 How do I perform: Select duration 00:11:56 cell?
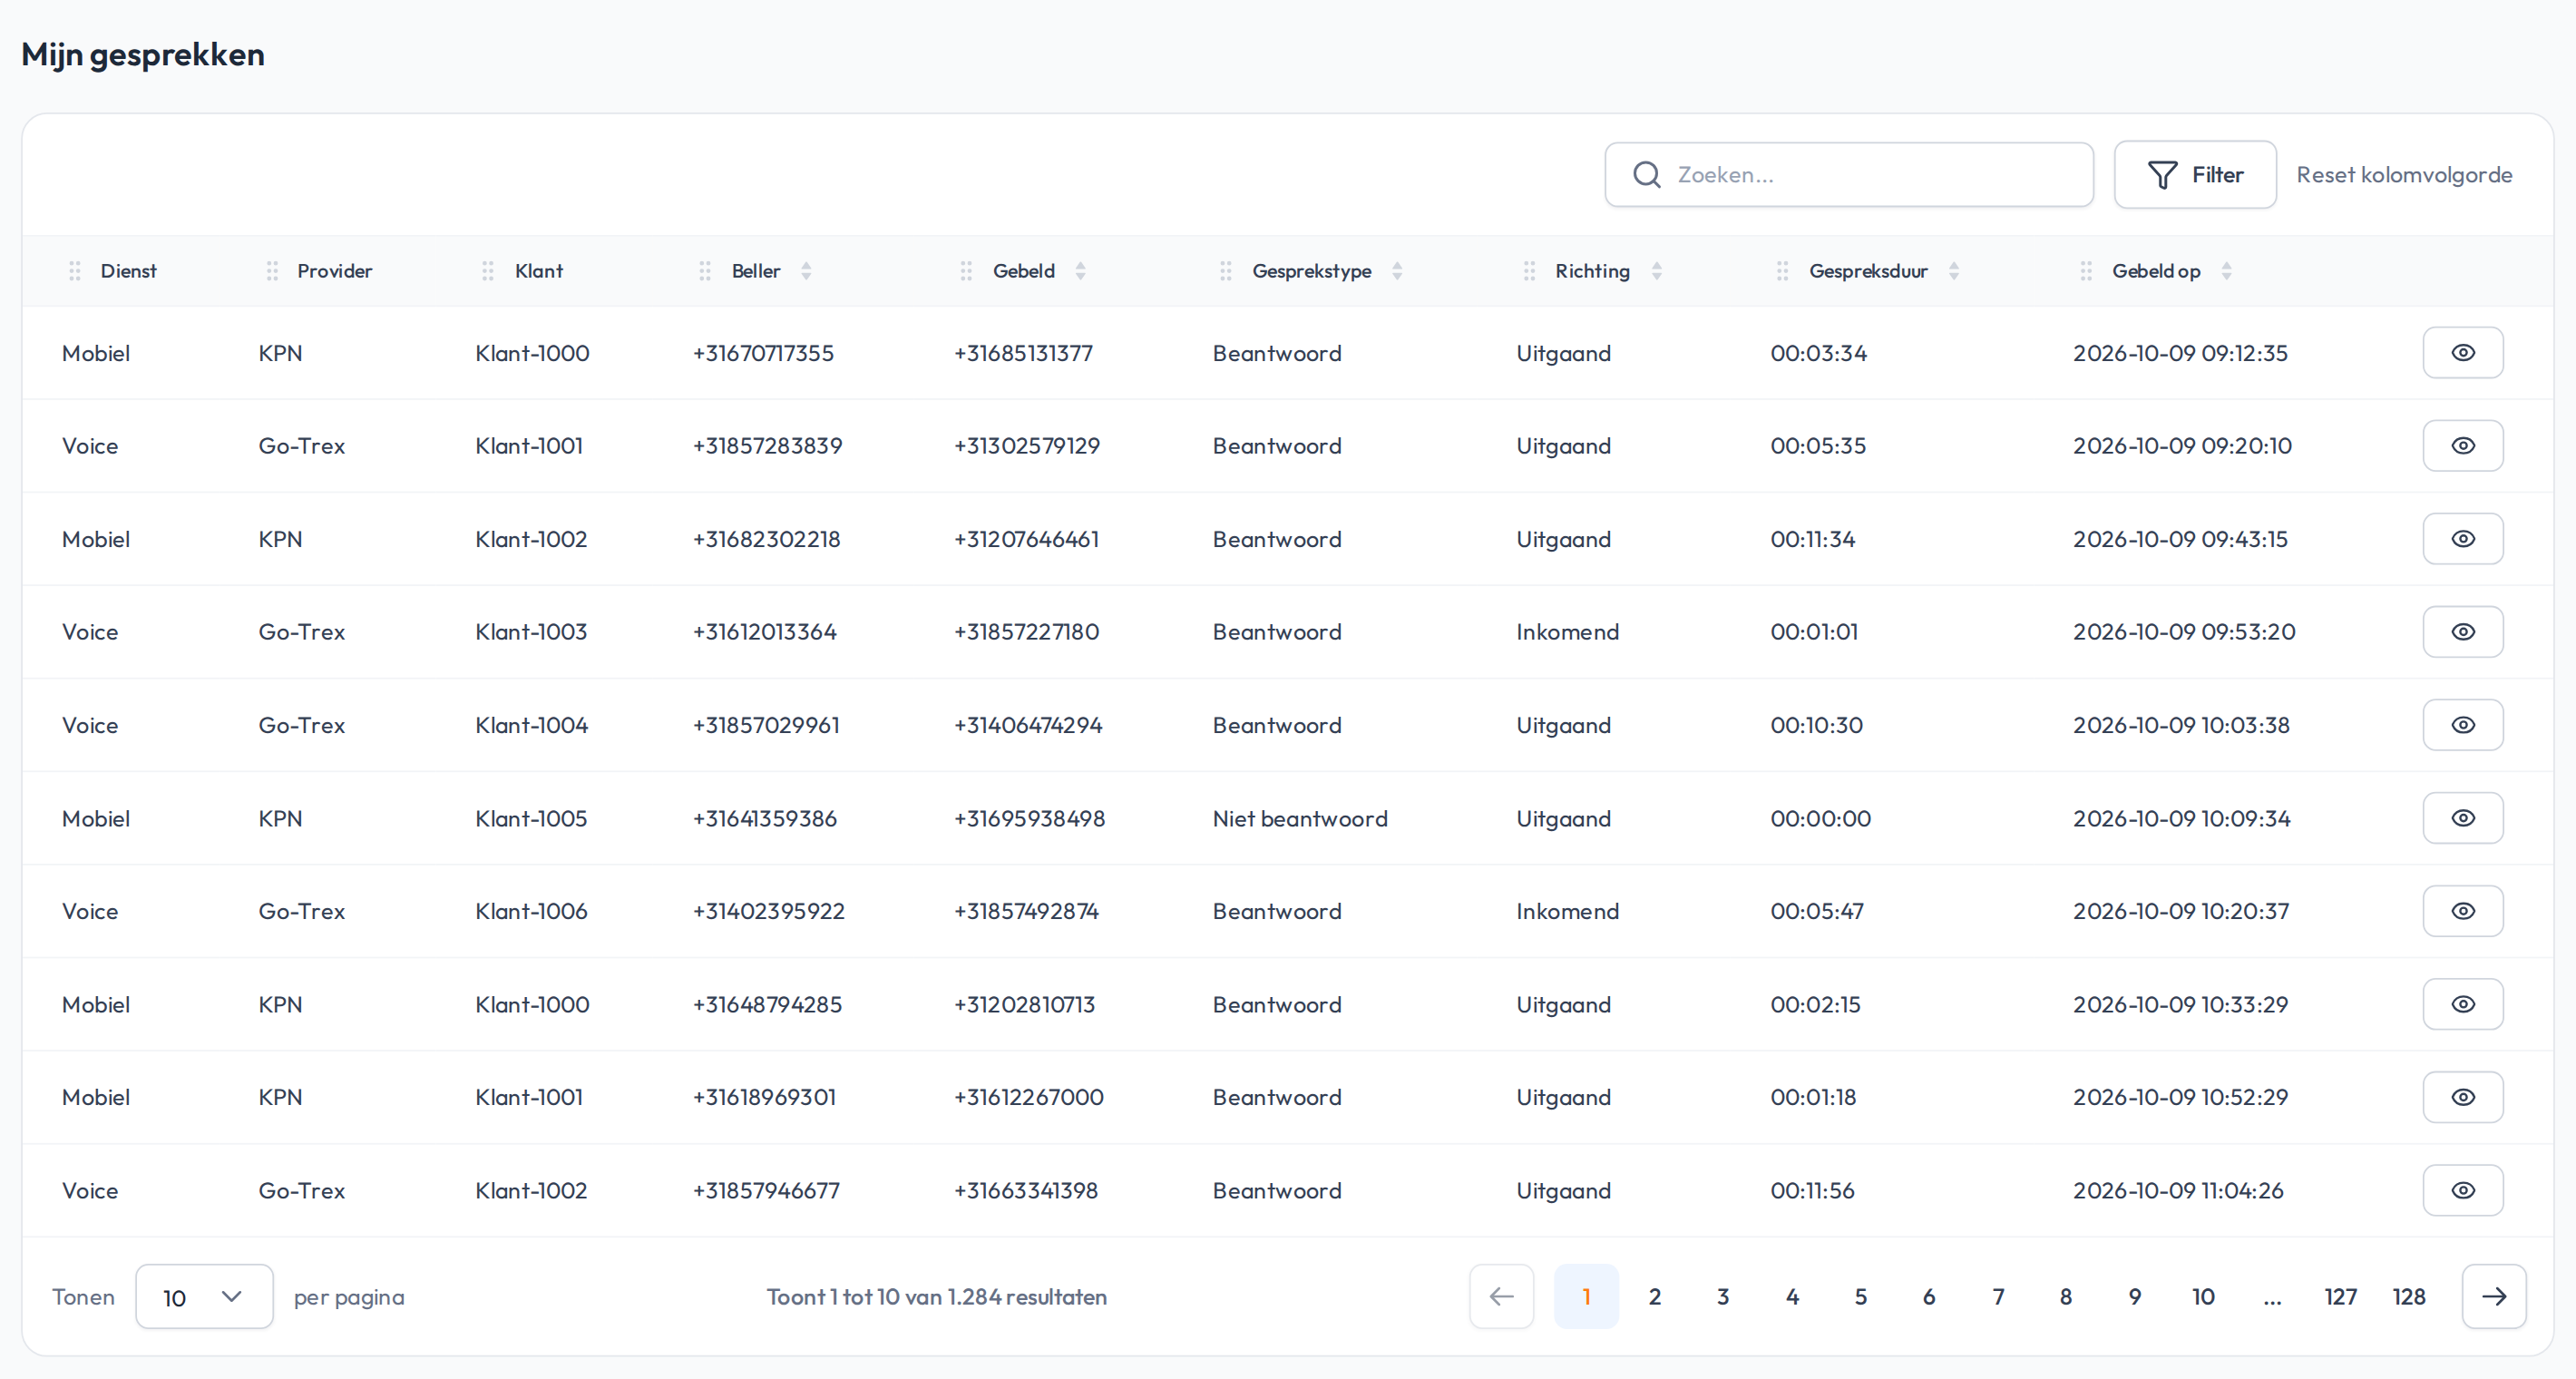coord(1812,1190)
